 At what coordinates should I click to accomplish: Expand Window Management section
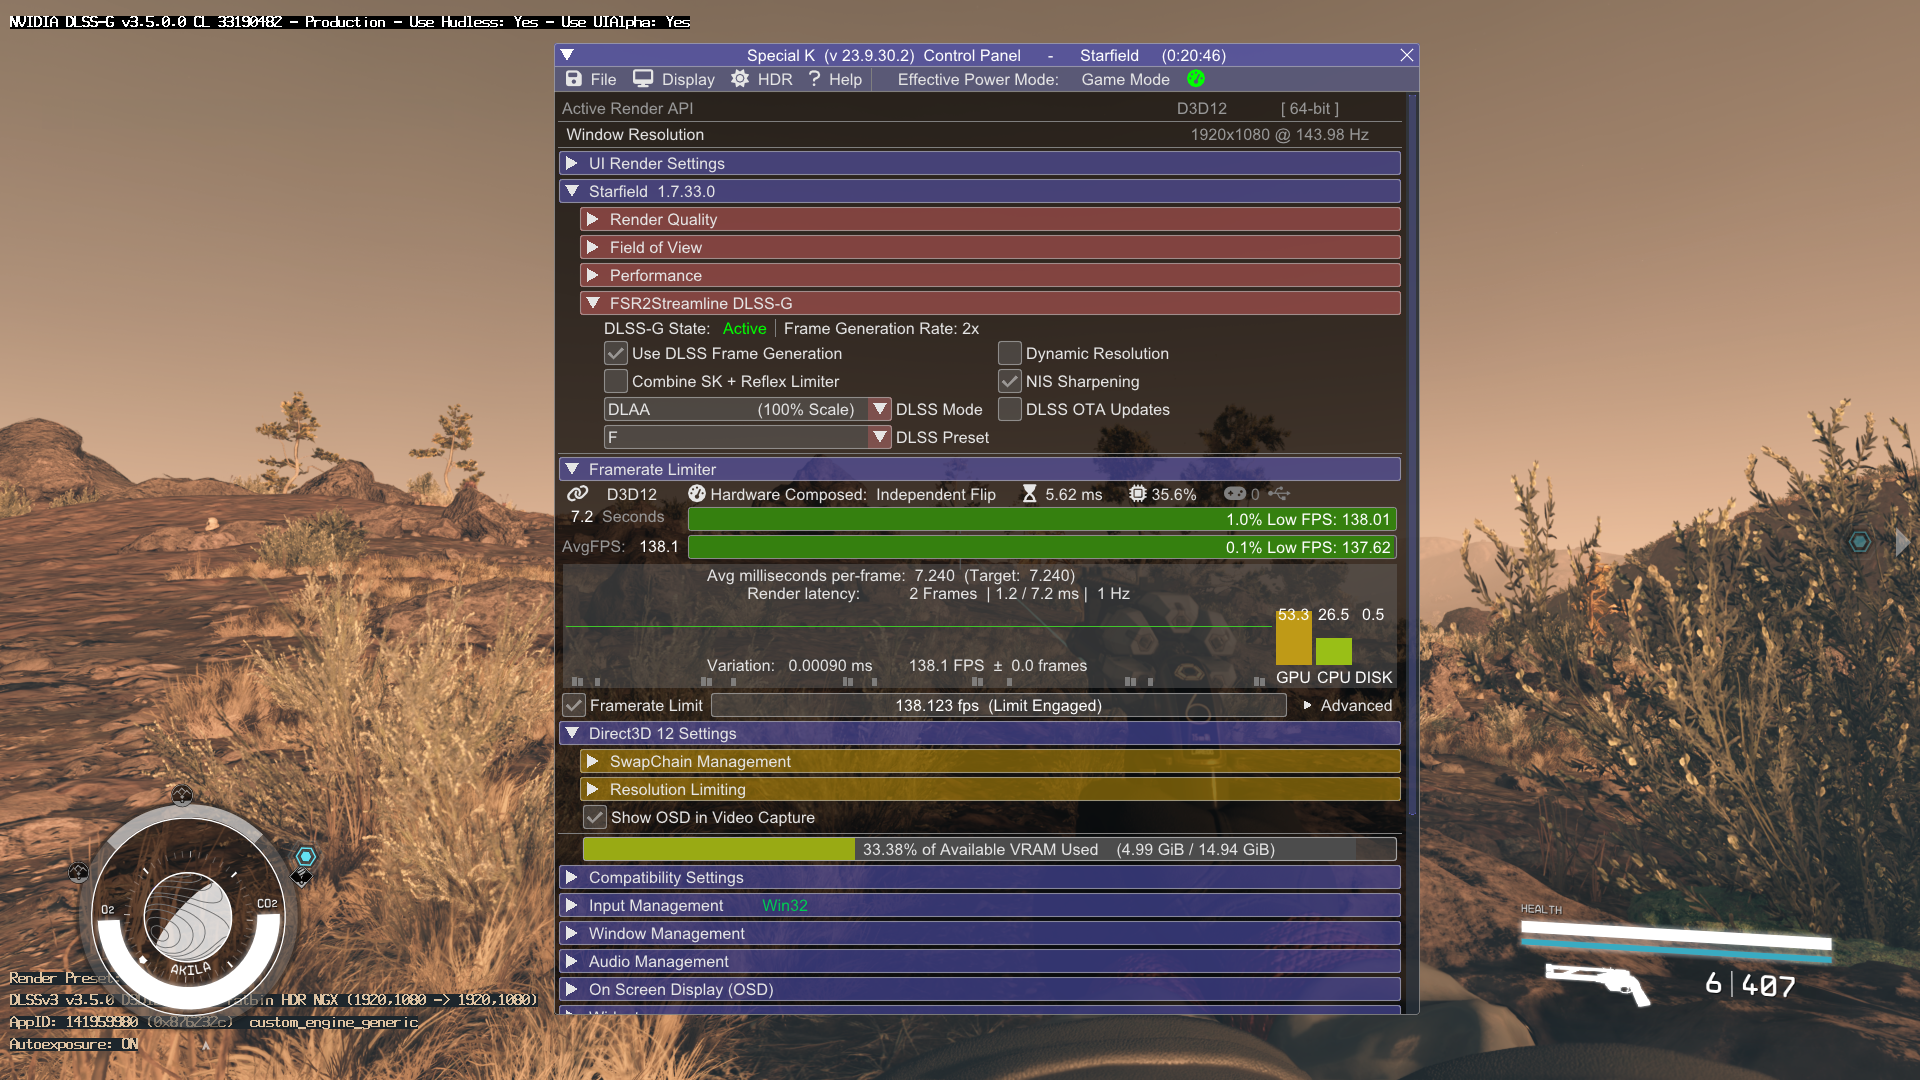(979, 934)
